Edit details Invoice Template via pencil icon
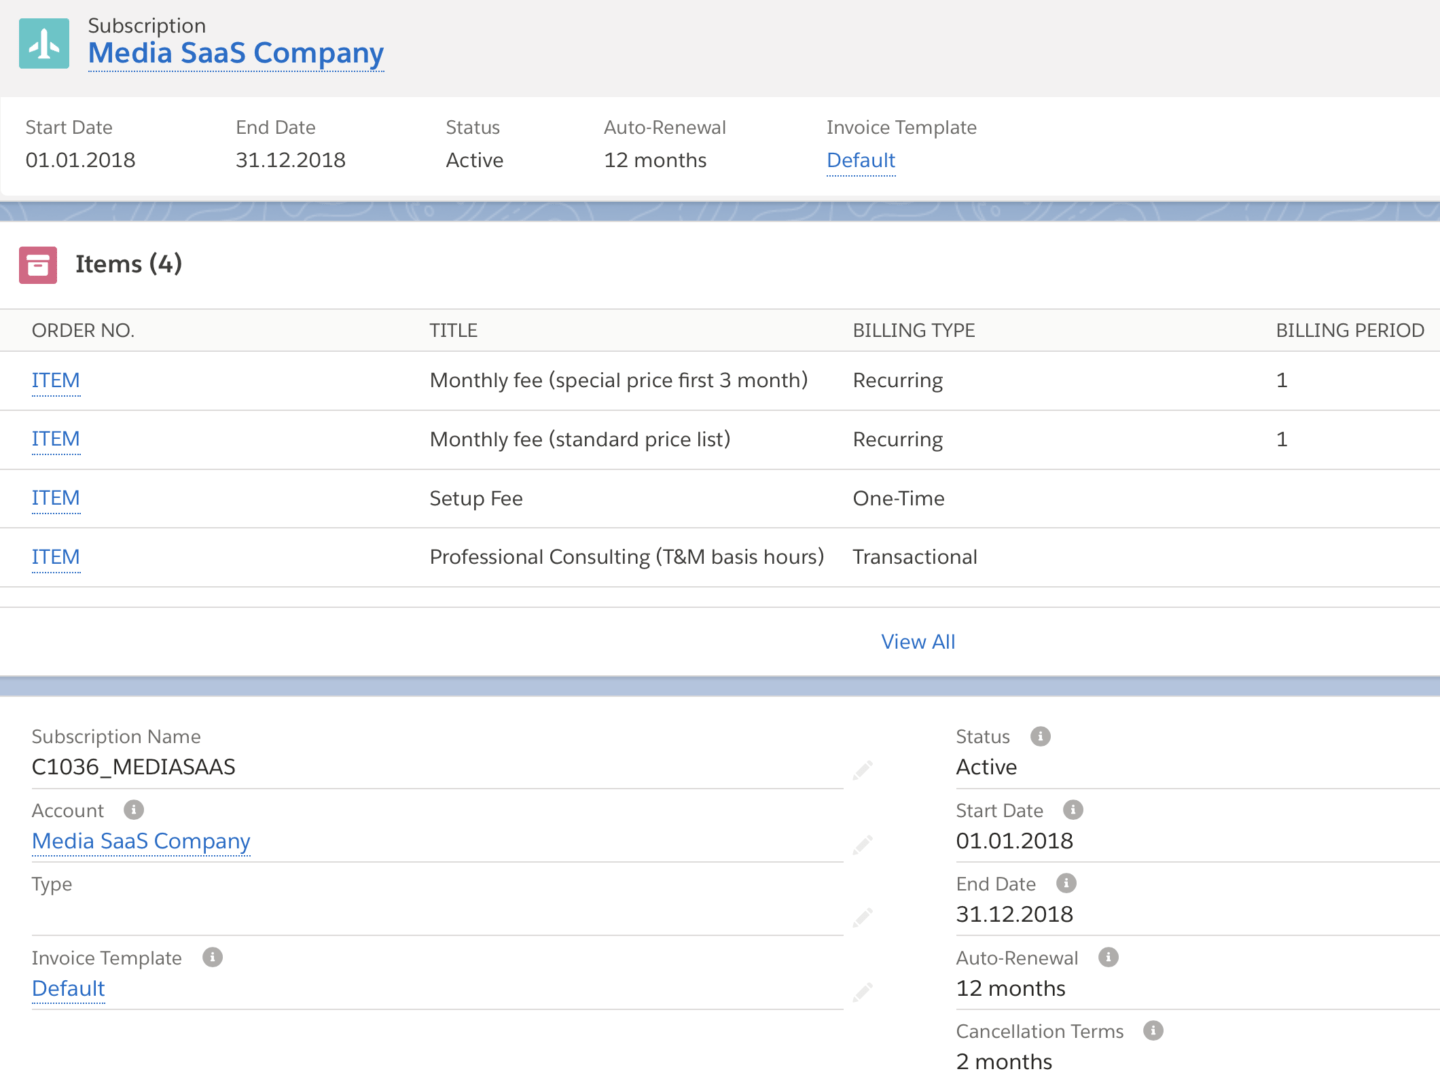The height and width of the screenshot is (1080, 1440). 863,992
